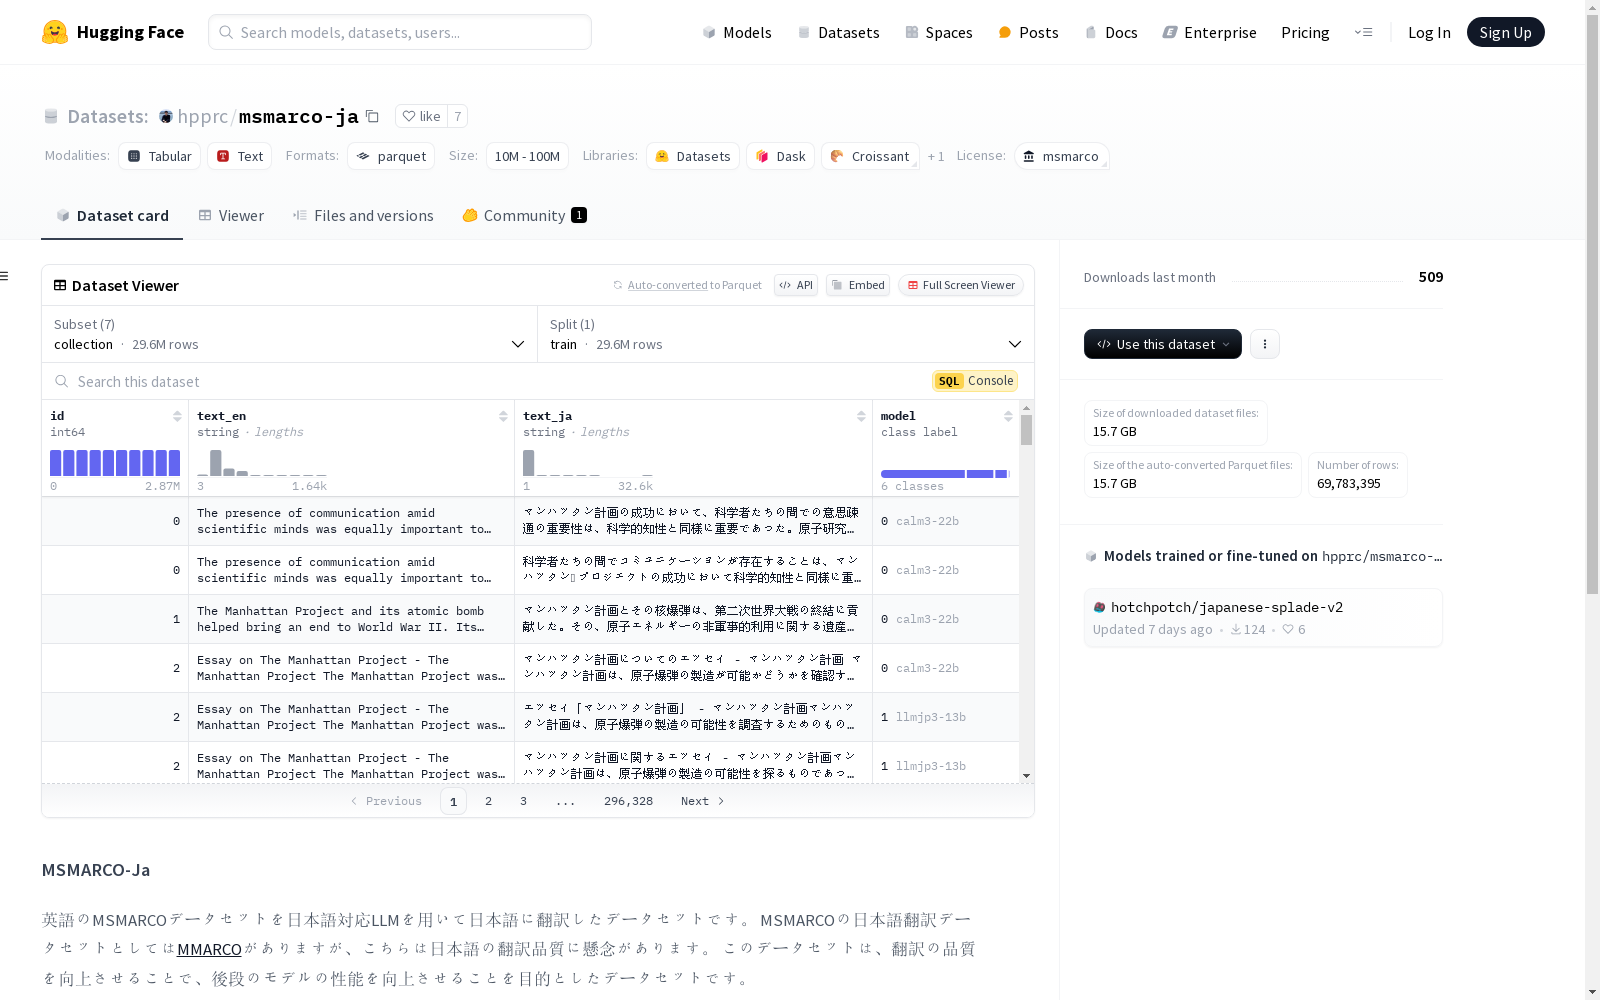Open the Use this dataset dropdown
The height and width of the screenshot is (1000, 1600).
coord(1163,344)
